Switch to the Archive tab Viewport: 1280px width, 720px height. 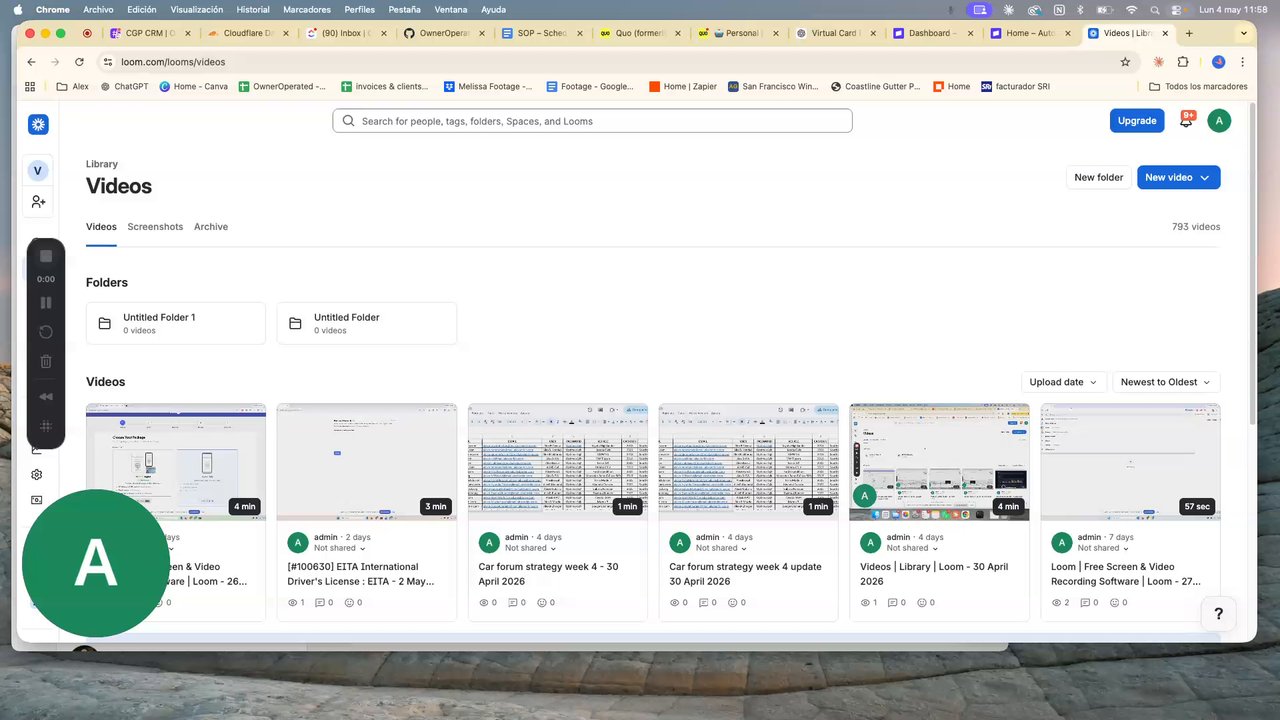coord(211,227)
